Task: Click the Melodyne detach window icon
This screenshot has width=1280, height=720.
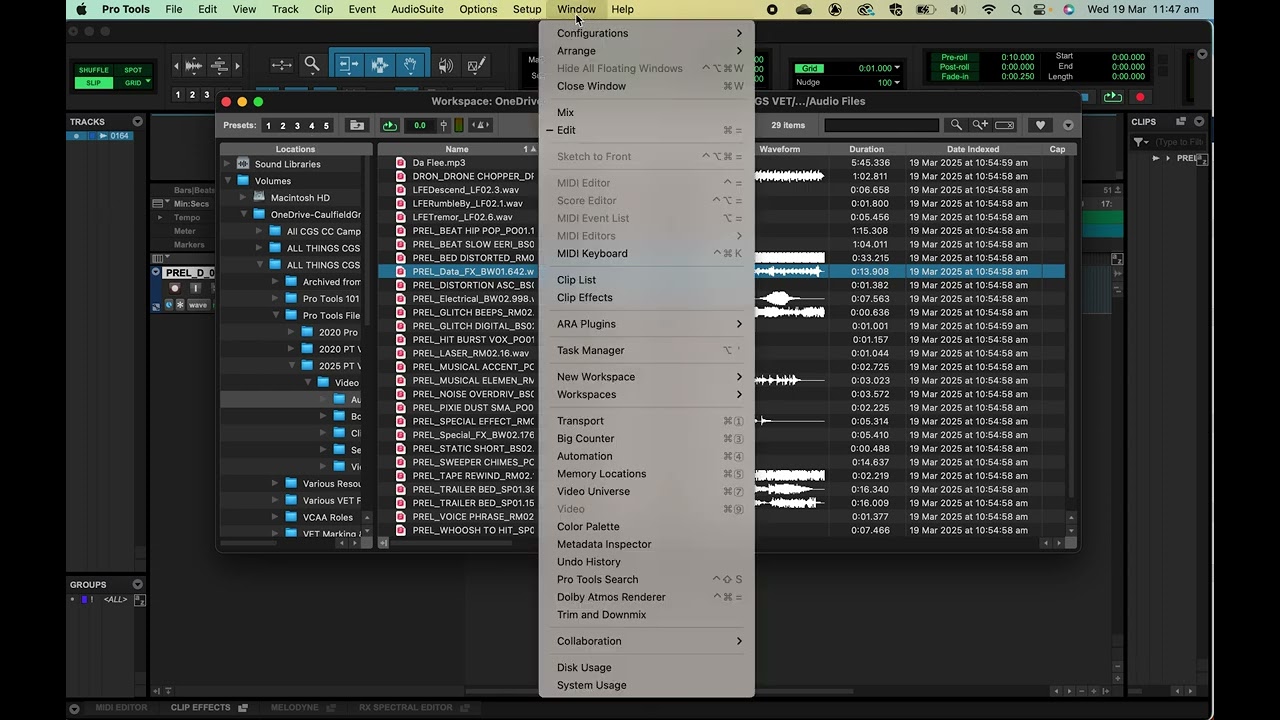Action: coord(331,708)
